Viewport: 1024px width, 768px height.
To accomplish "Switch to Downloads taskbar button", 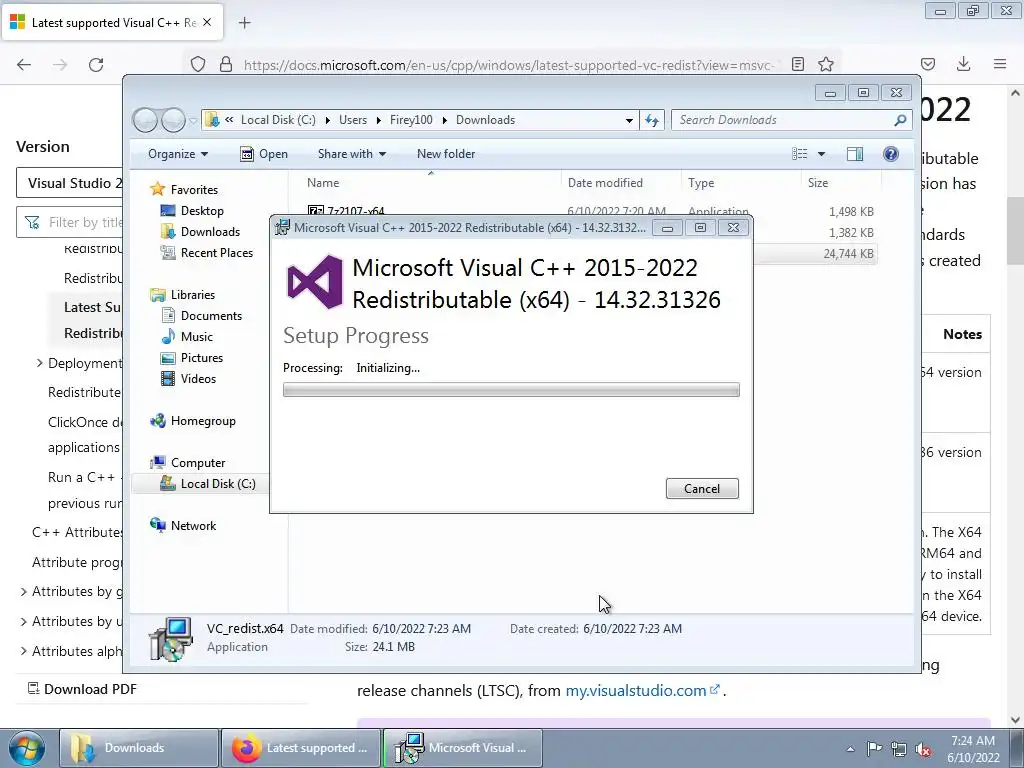I will tap(139, 748).
